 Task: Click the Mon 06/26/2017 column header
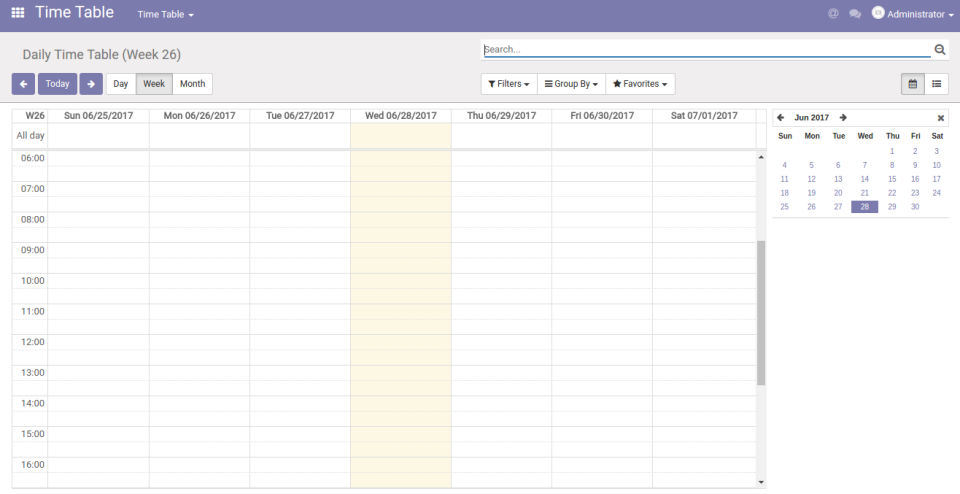(x=200, y=116)
